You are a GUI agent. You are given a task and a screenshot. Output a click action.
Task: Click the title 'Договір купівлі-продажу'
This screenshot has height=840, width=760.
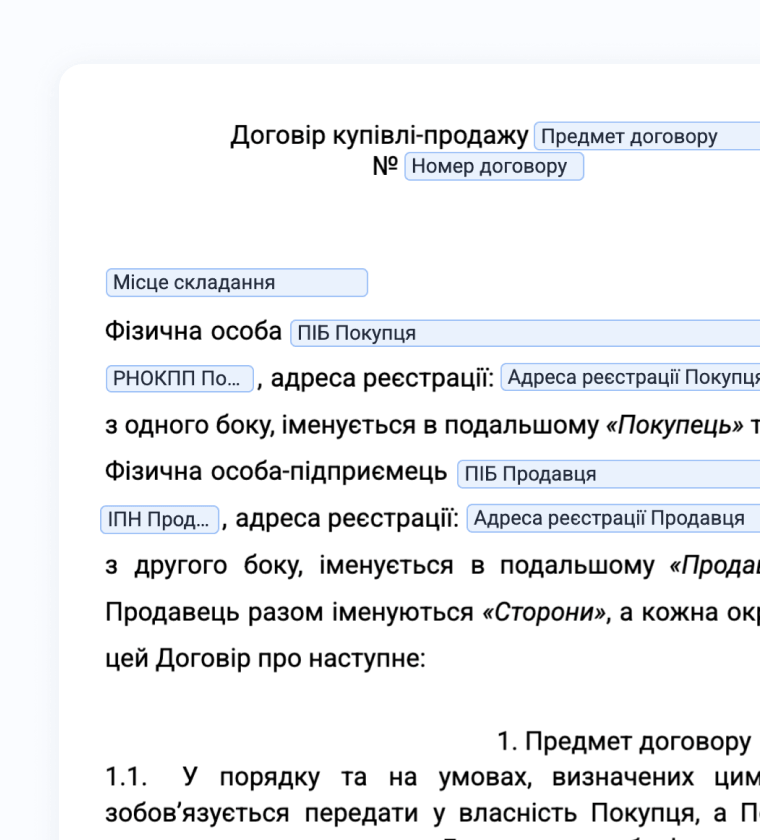coord(379,135)
